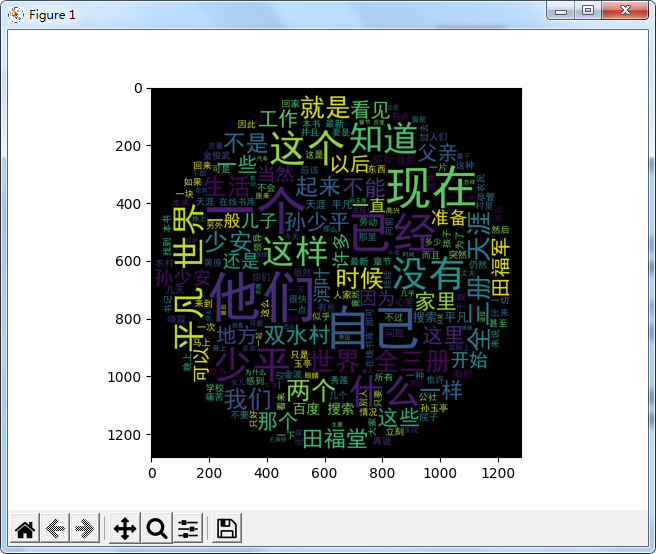The image size is (656, 554).
Task: Click the word 准备 in word cloud
Action: (449, 218)
